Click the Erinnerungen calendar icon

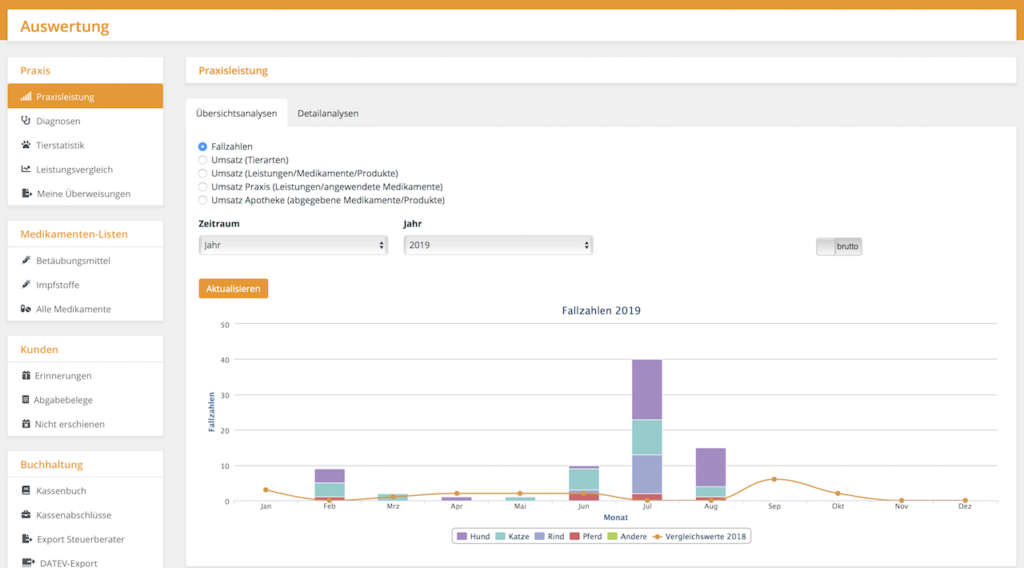point(26,376)
